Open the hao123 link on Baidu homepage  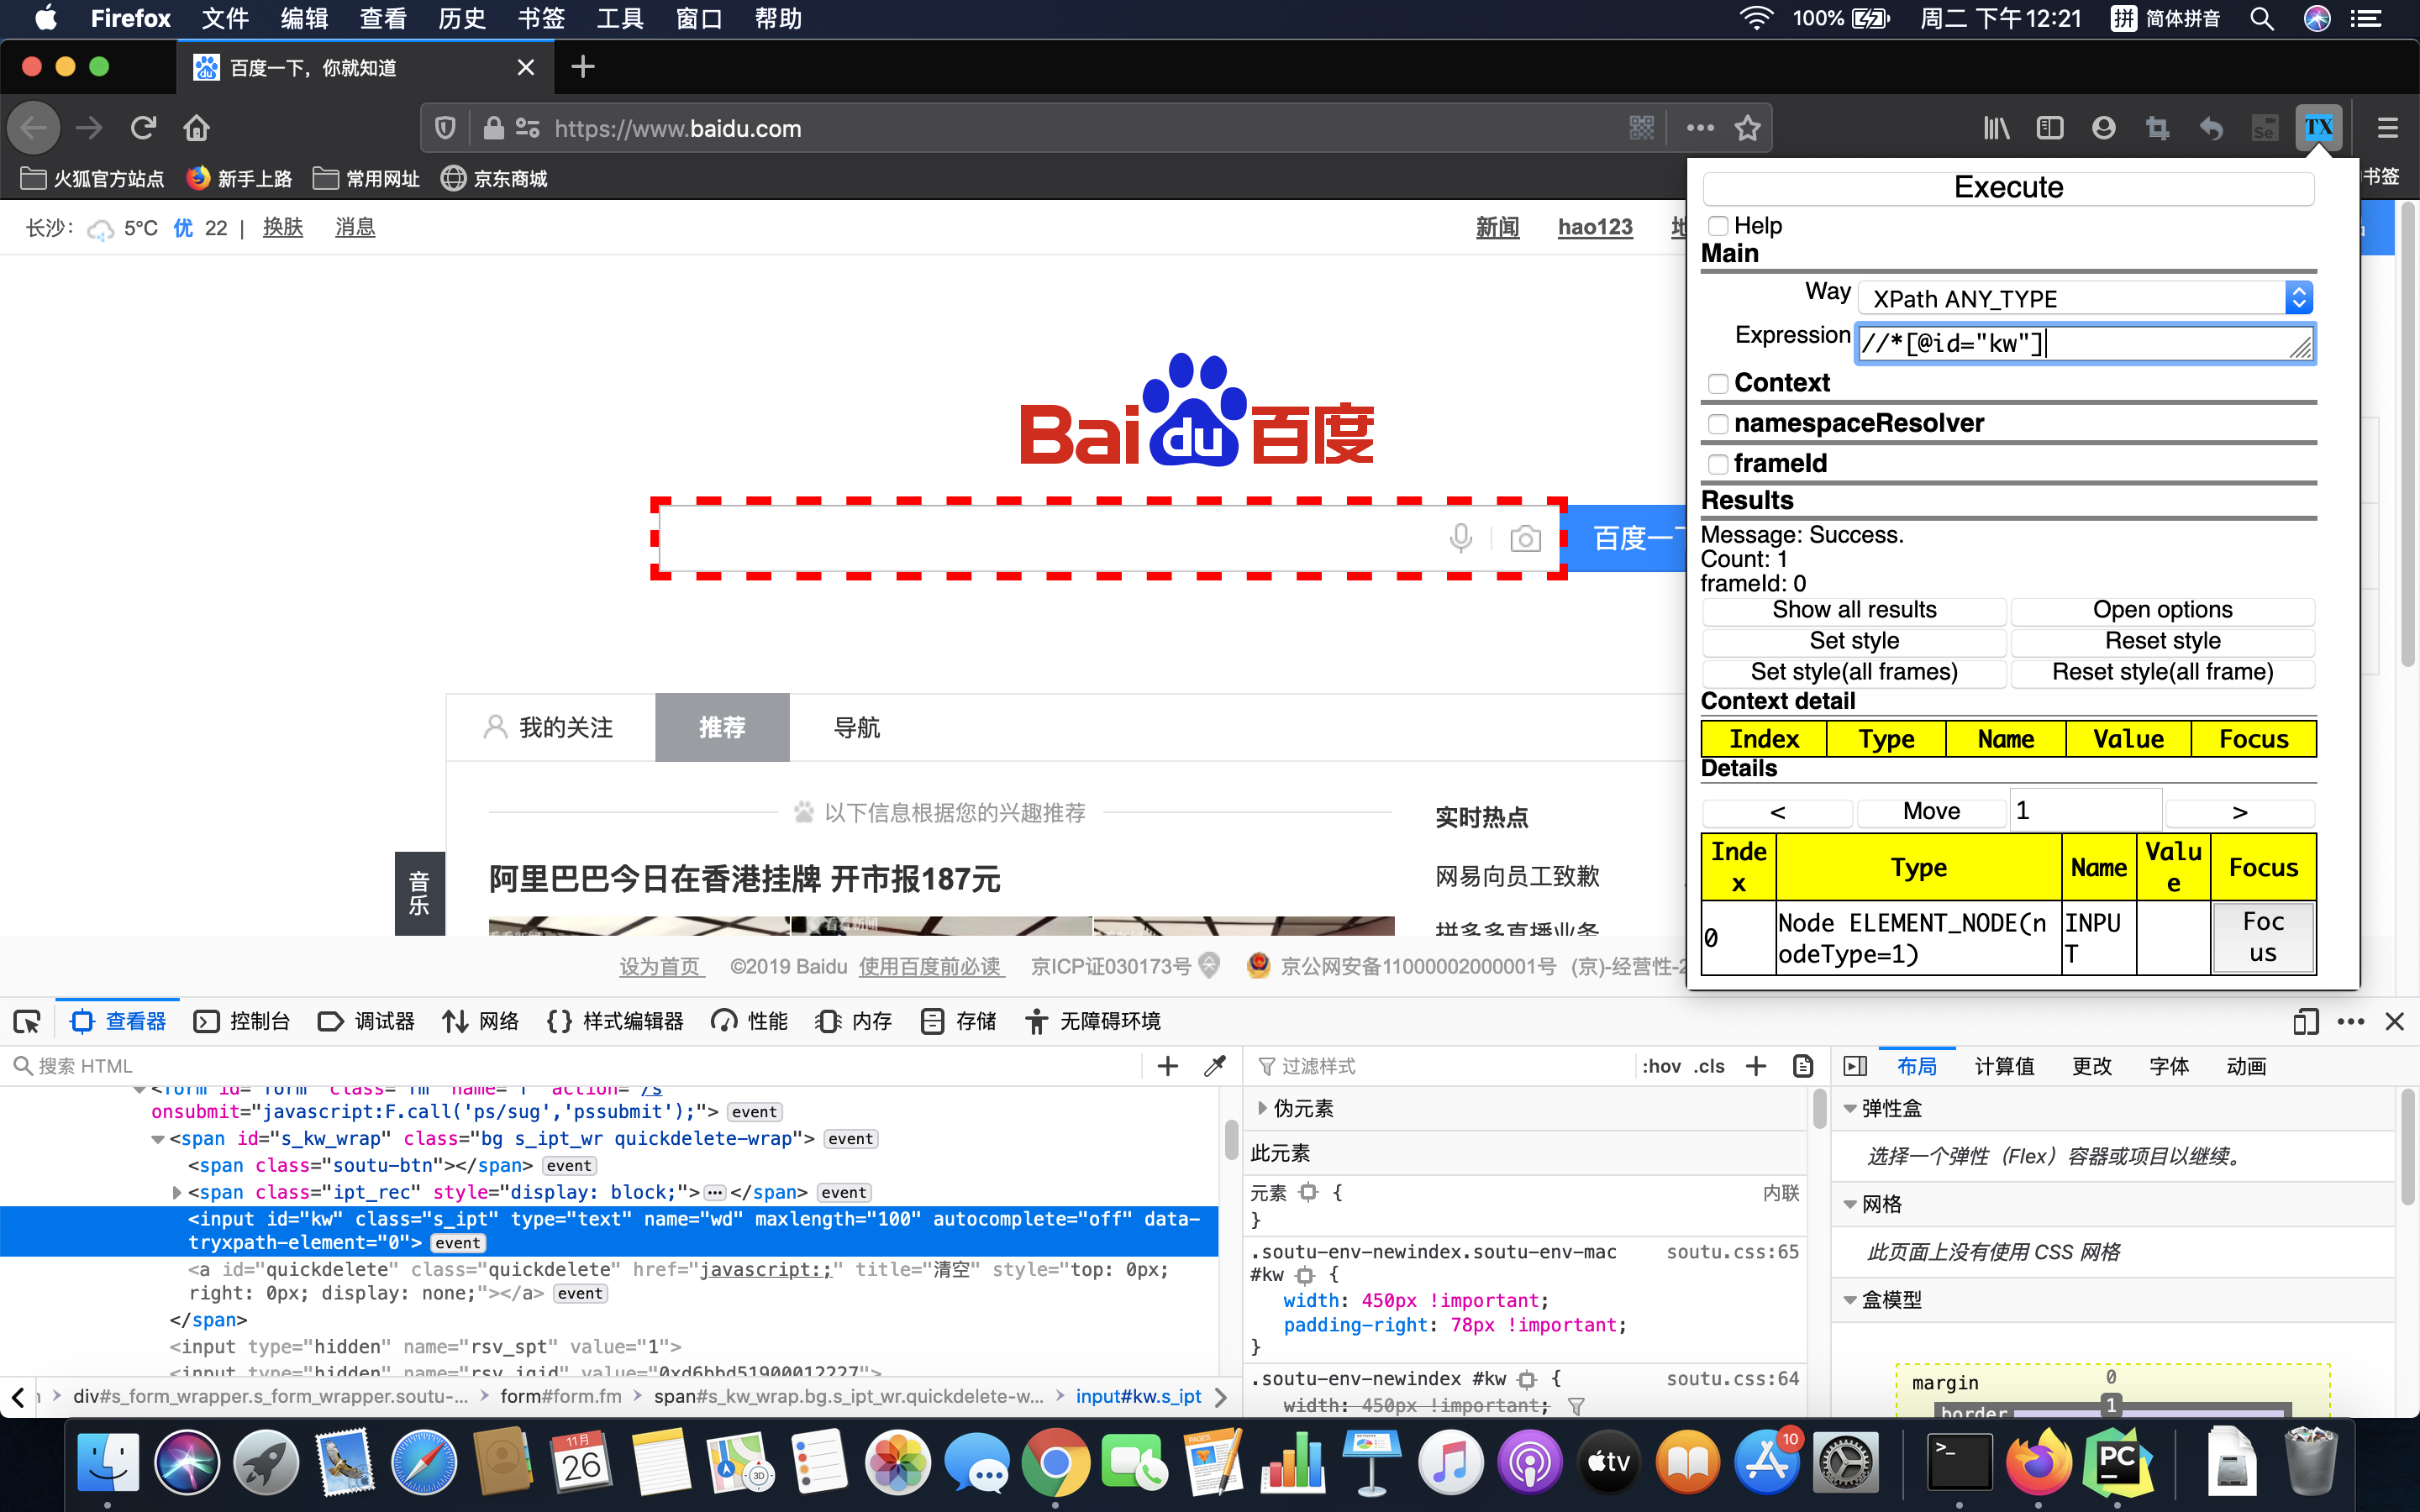click(x=1594, y=227)
